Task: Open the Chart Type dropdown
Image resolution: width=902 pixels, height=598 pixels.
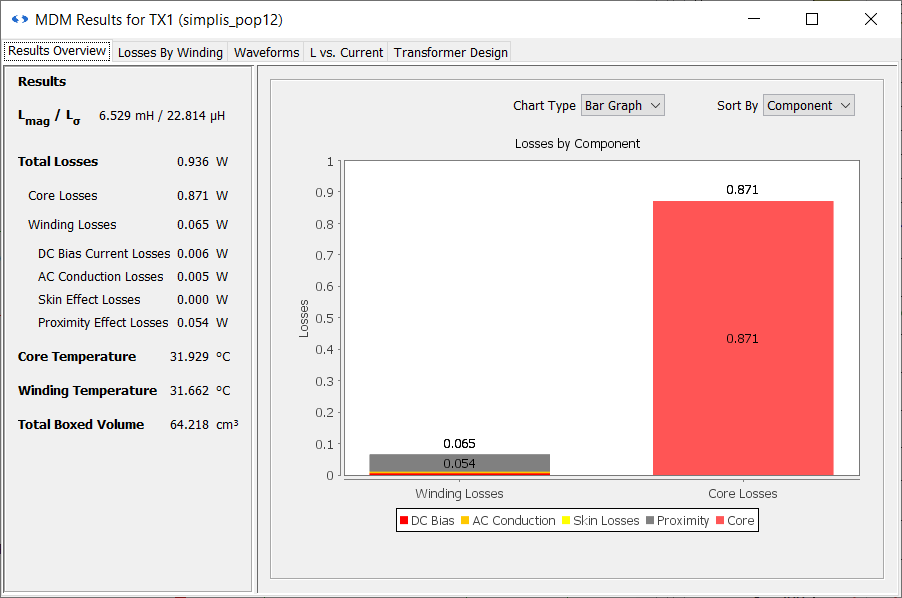Action: pos(622,105)
